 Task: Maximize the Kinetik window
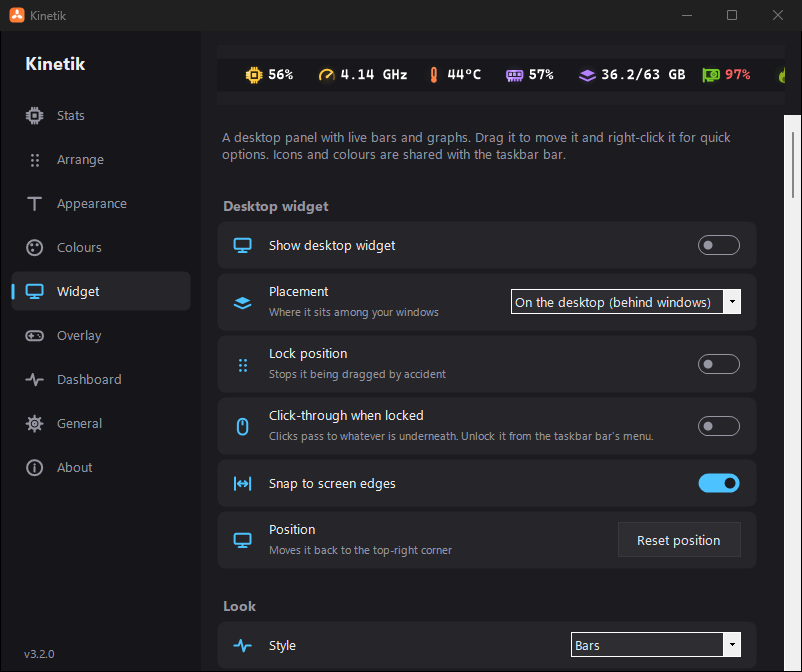(732, 15)
